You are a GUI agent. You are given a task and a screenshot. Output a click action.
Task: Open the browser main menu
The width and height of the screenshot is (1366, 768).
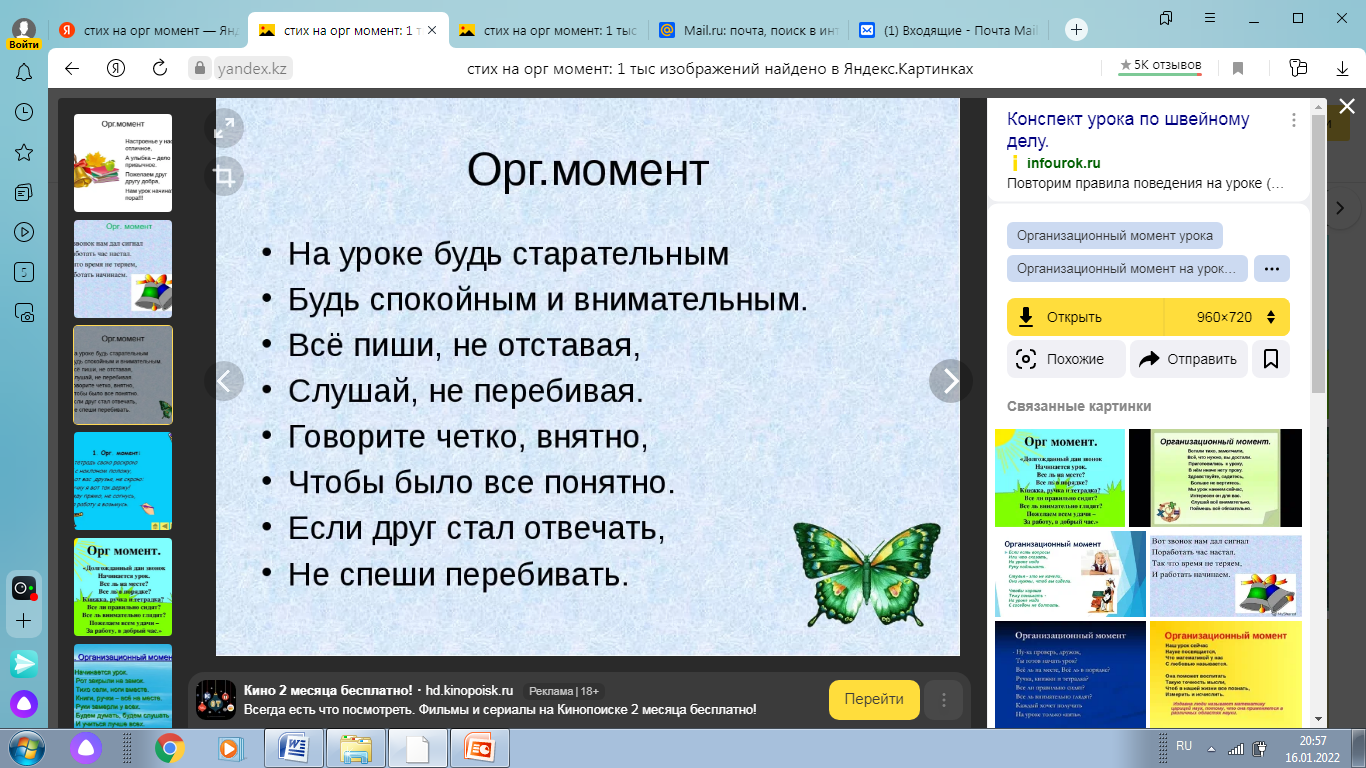click(1208, 18)
